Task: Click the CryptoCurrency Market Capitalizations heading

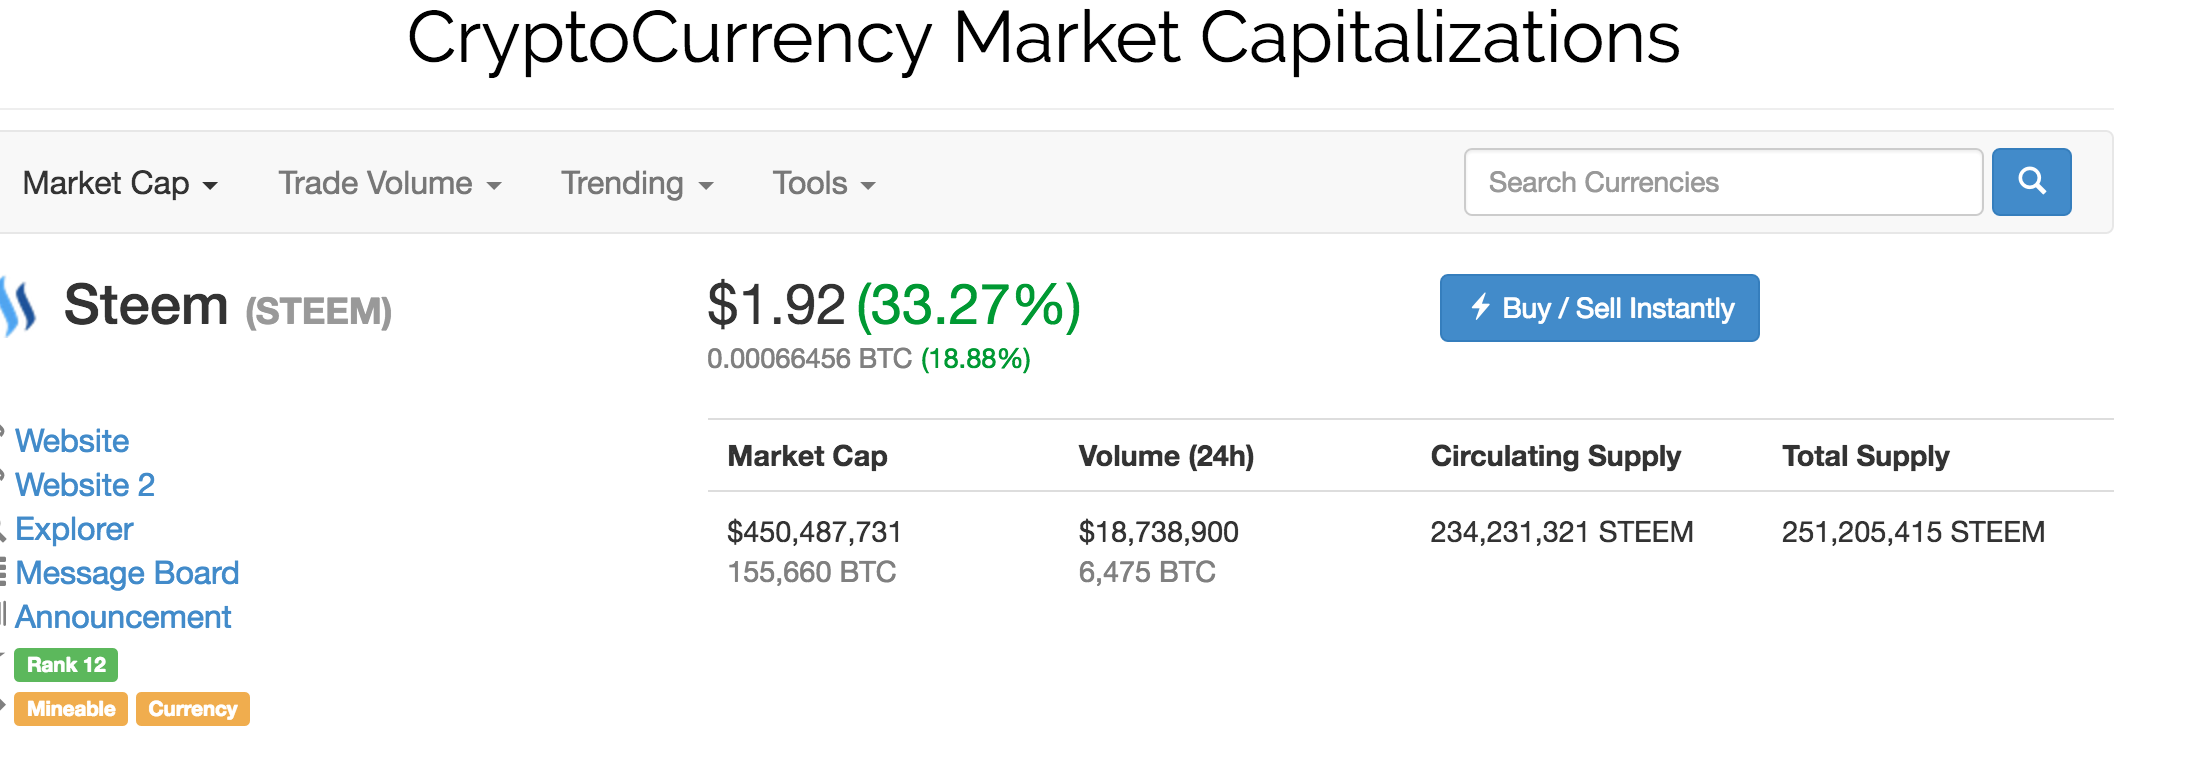Action: pos(1043,40)
